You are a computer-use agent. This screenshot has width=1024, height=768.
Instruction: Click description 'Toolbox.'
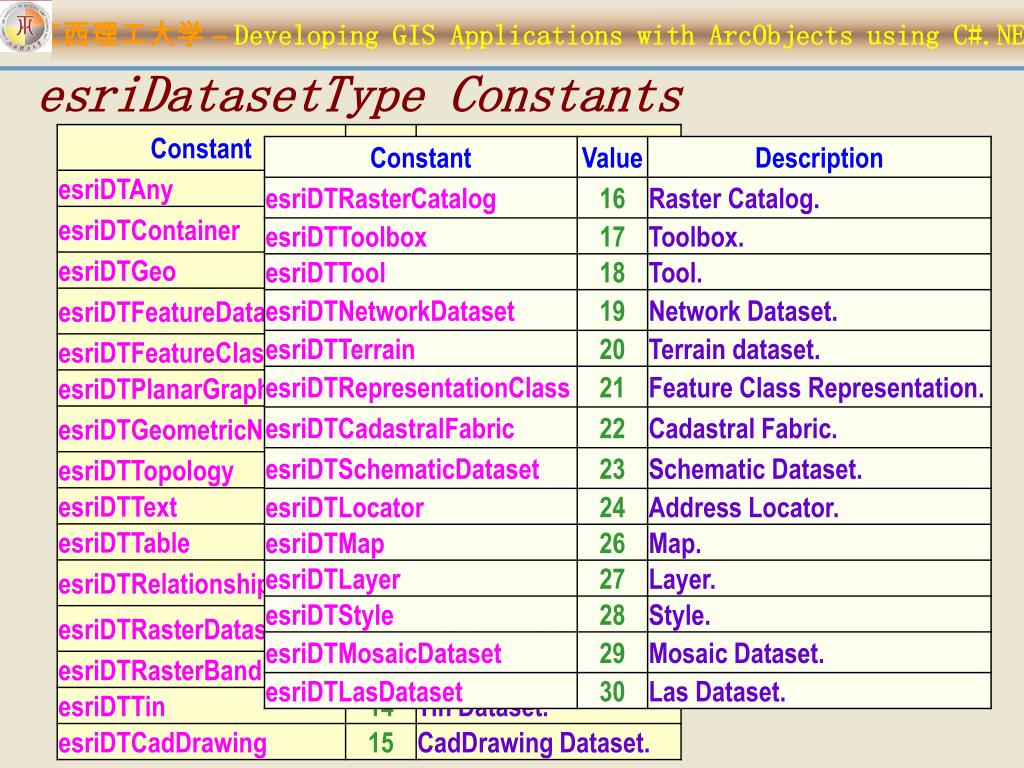[x=696, y=237]
